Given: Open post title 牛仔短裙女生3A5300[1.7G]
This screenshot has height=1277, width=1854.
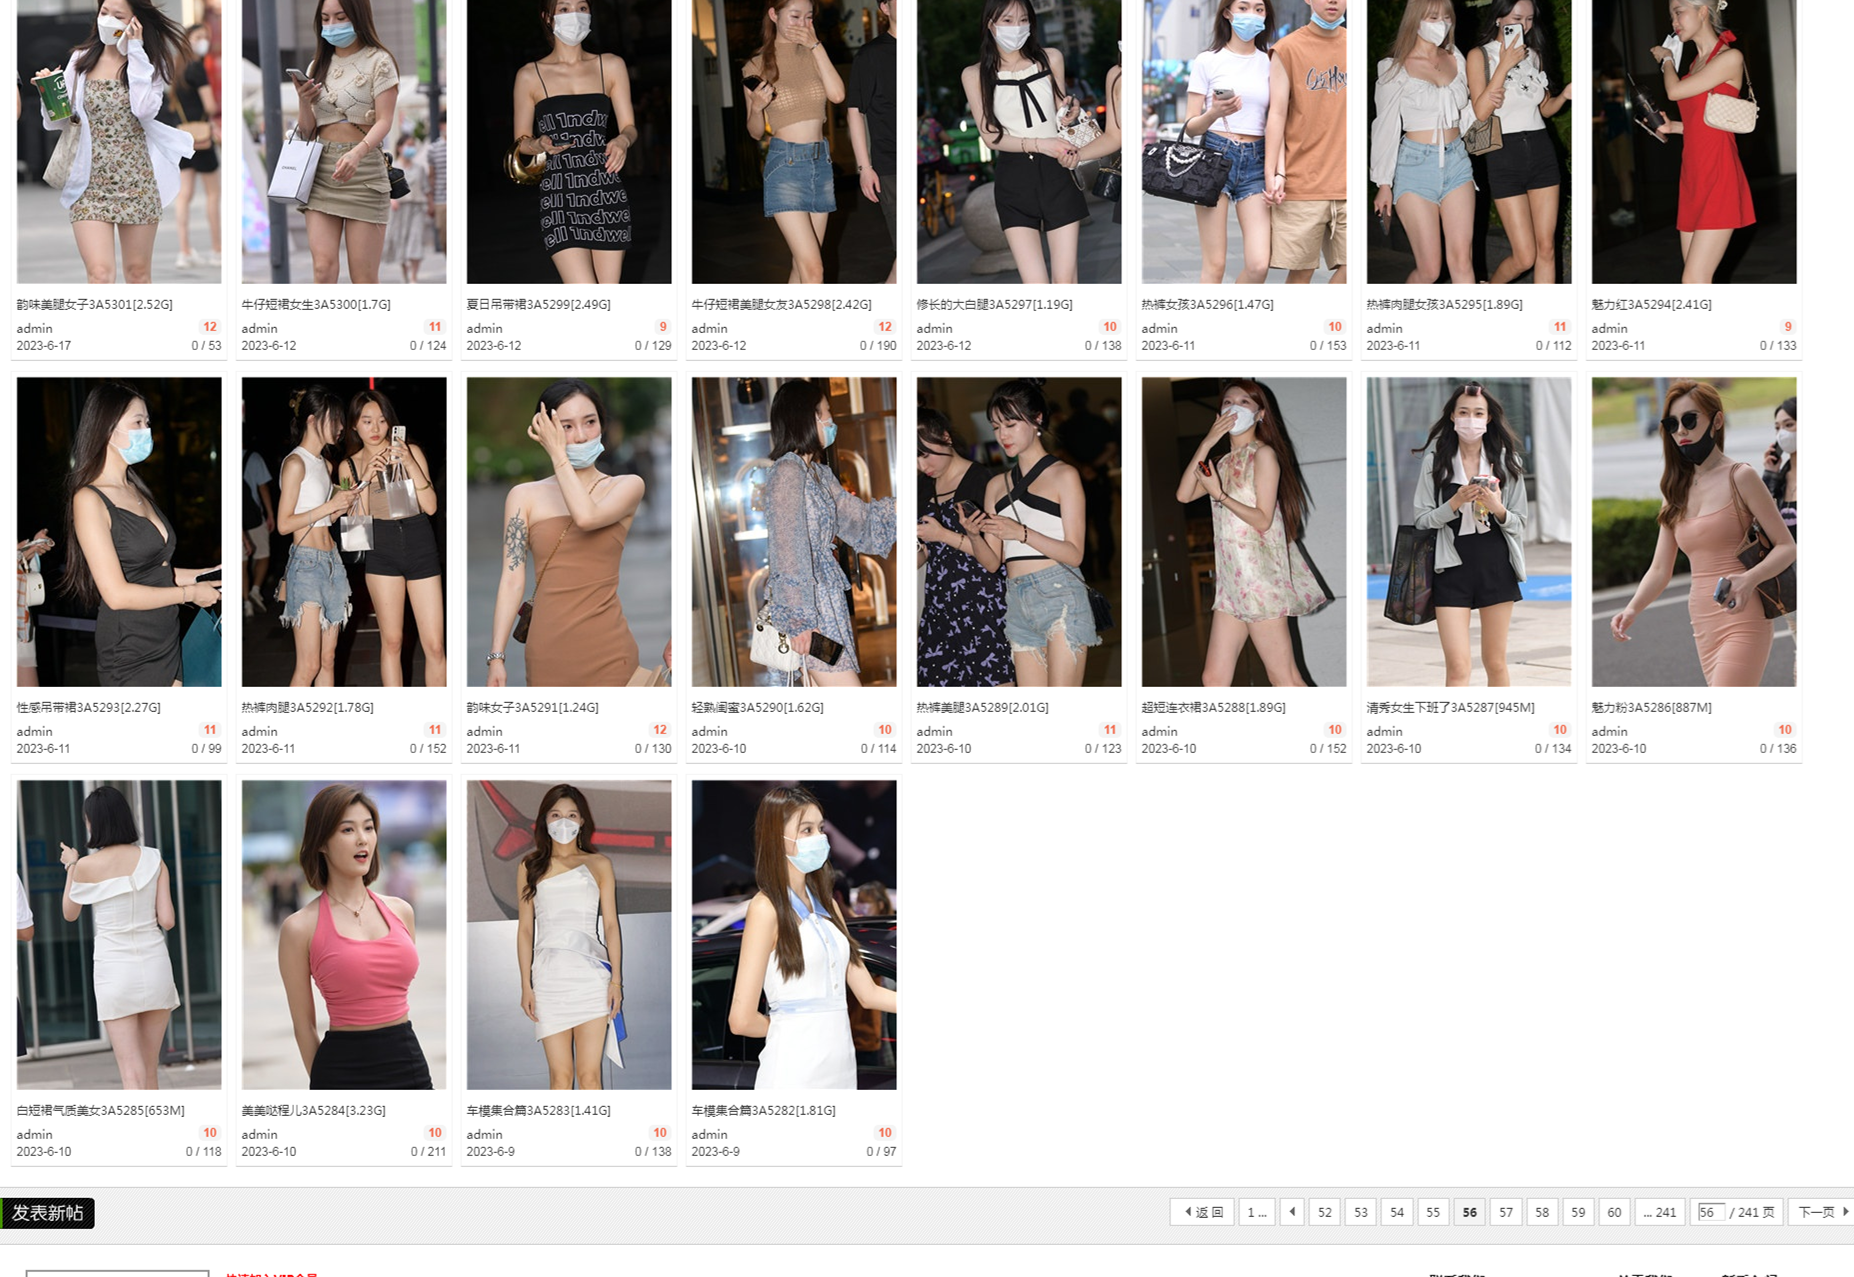Looking at the screenshot, I should pyautogui.click(x=316, y=304).
